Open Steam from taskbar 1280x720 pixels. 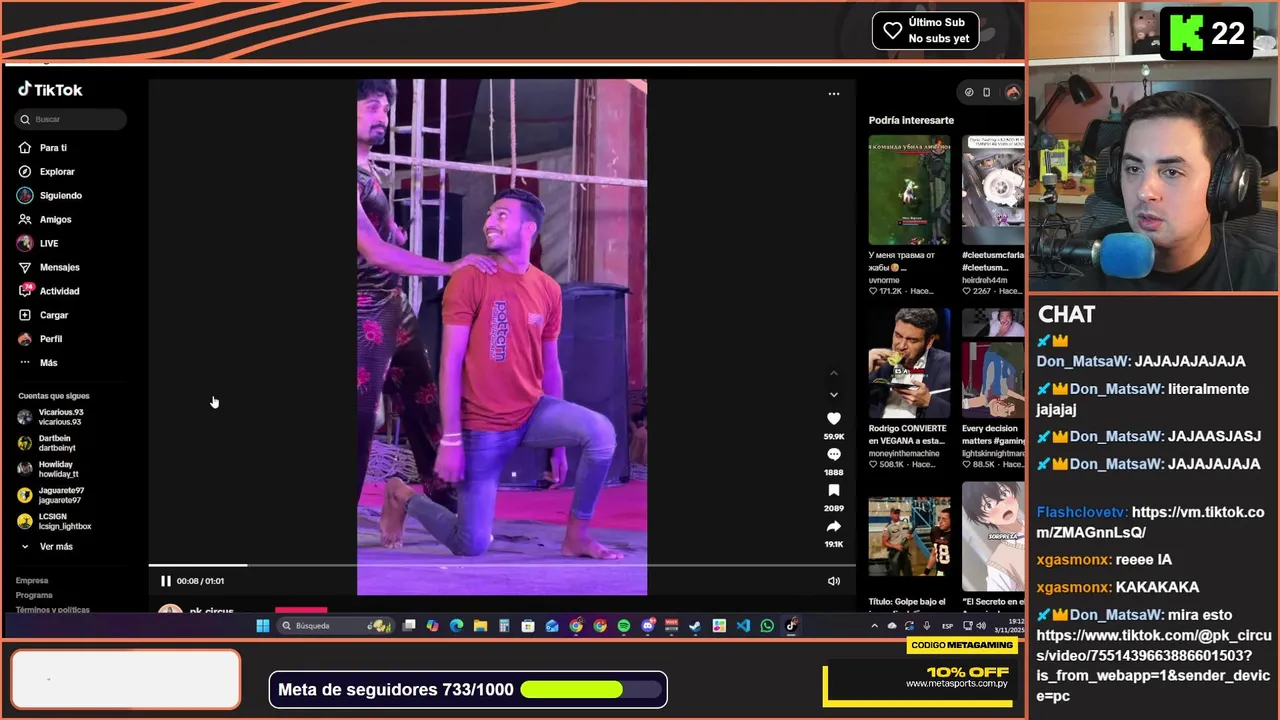(695, 626)
